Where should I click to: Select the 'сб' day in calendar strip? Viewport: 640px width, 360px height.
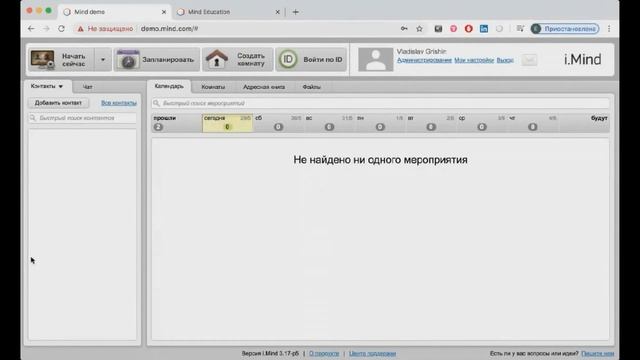[278, 123]
